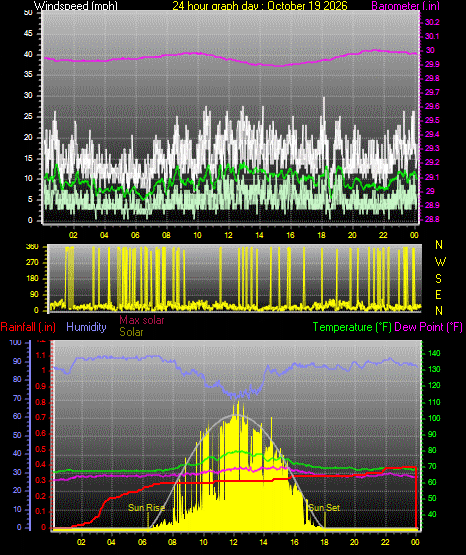Click the "Windspeed (mph)" chart title
Image resolution: width=466 pixels, height=555 pixels.
76,6
